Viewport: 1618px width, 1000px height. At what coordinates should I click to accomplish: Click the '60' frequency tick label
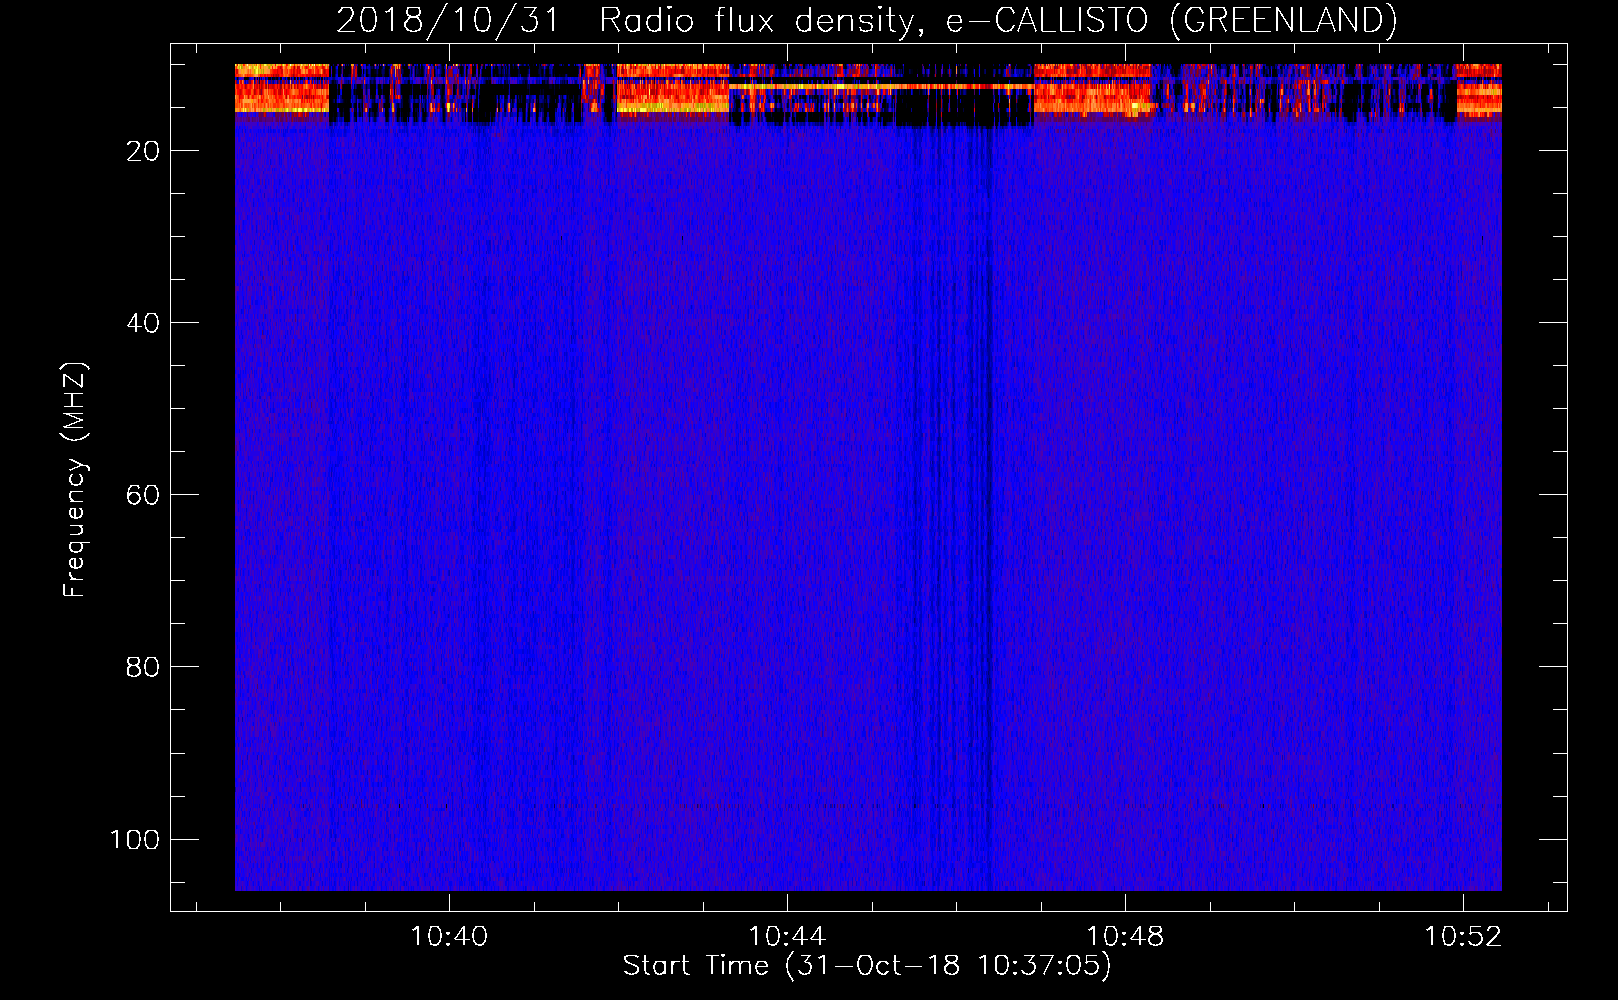142,495
